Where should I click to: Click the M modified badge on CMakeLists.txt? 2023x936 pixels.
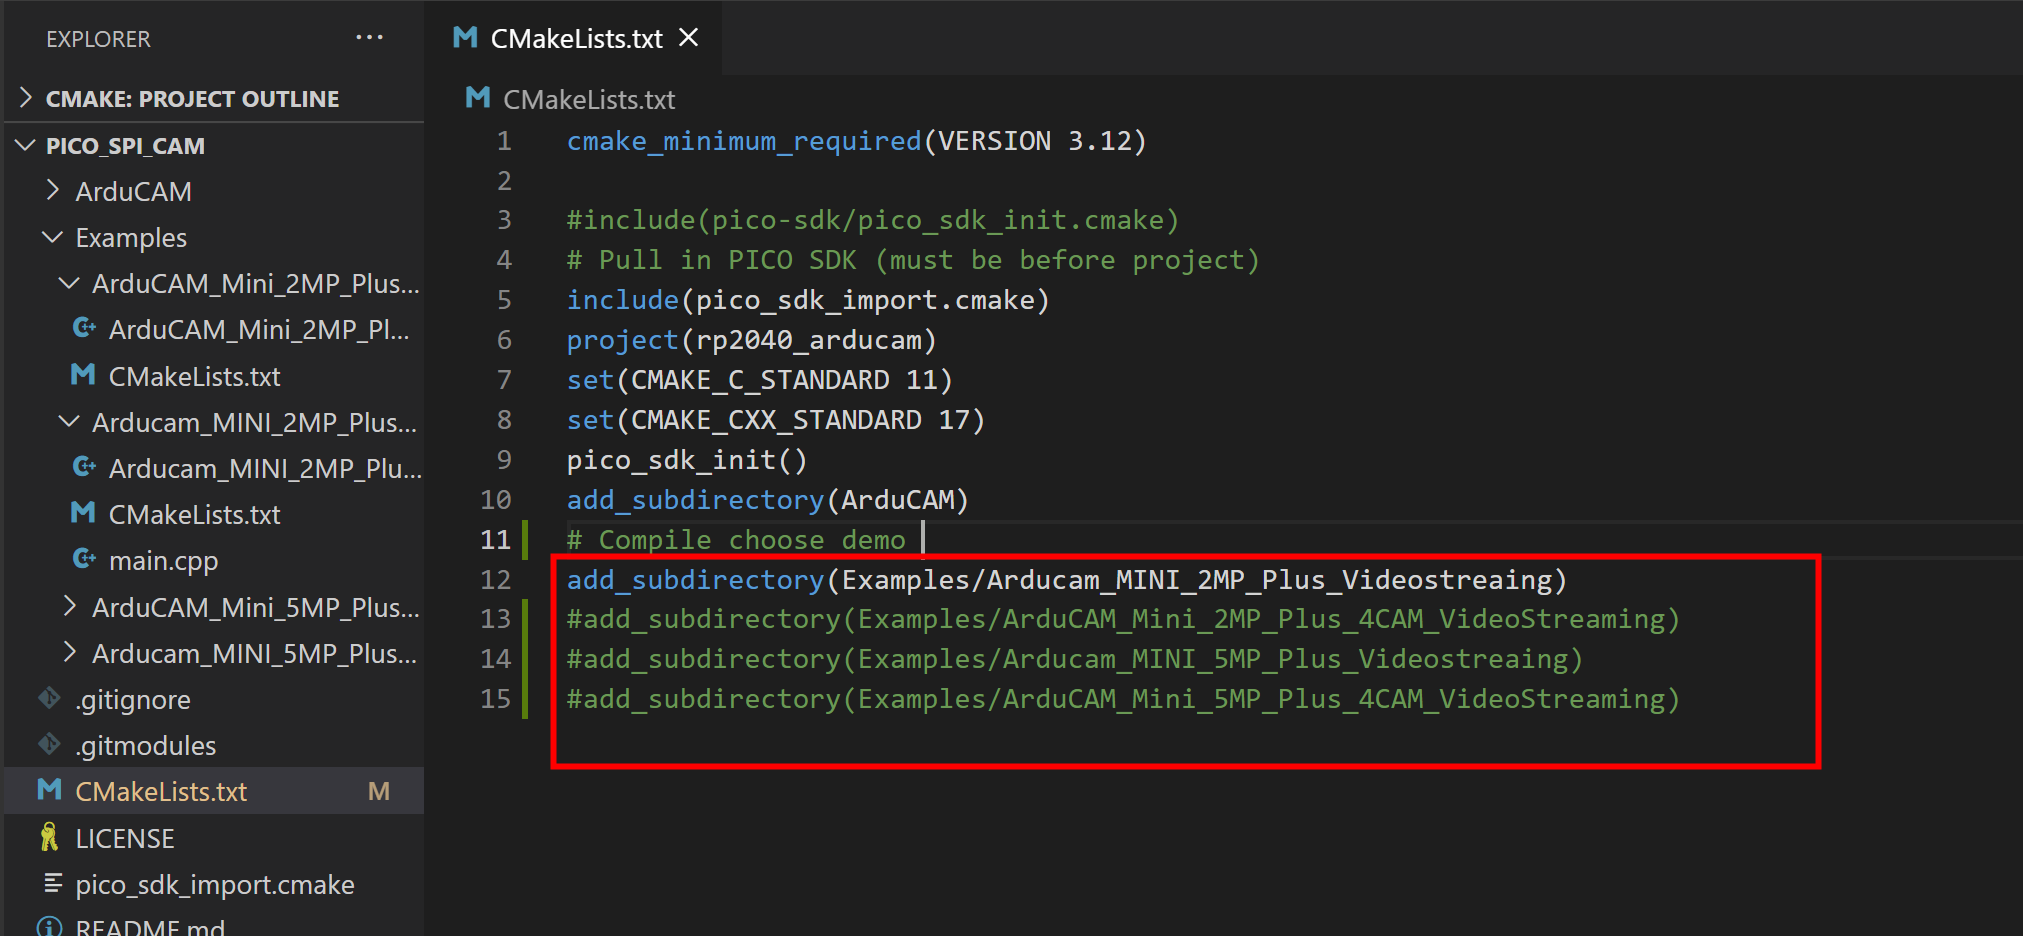coord(379,791)
